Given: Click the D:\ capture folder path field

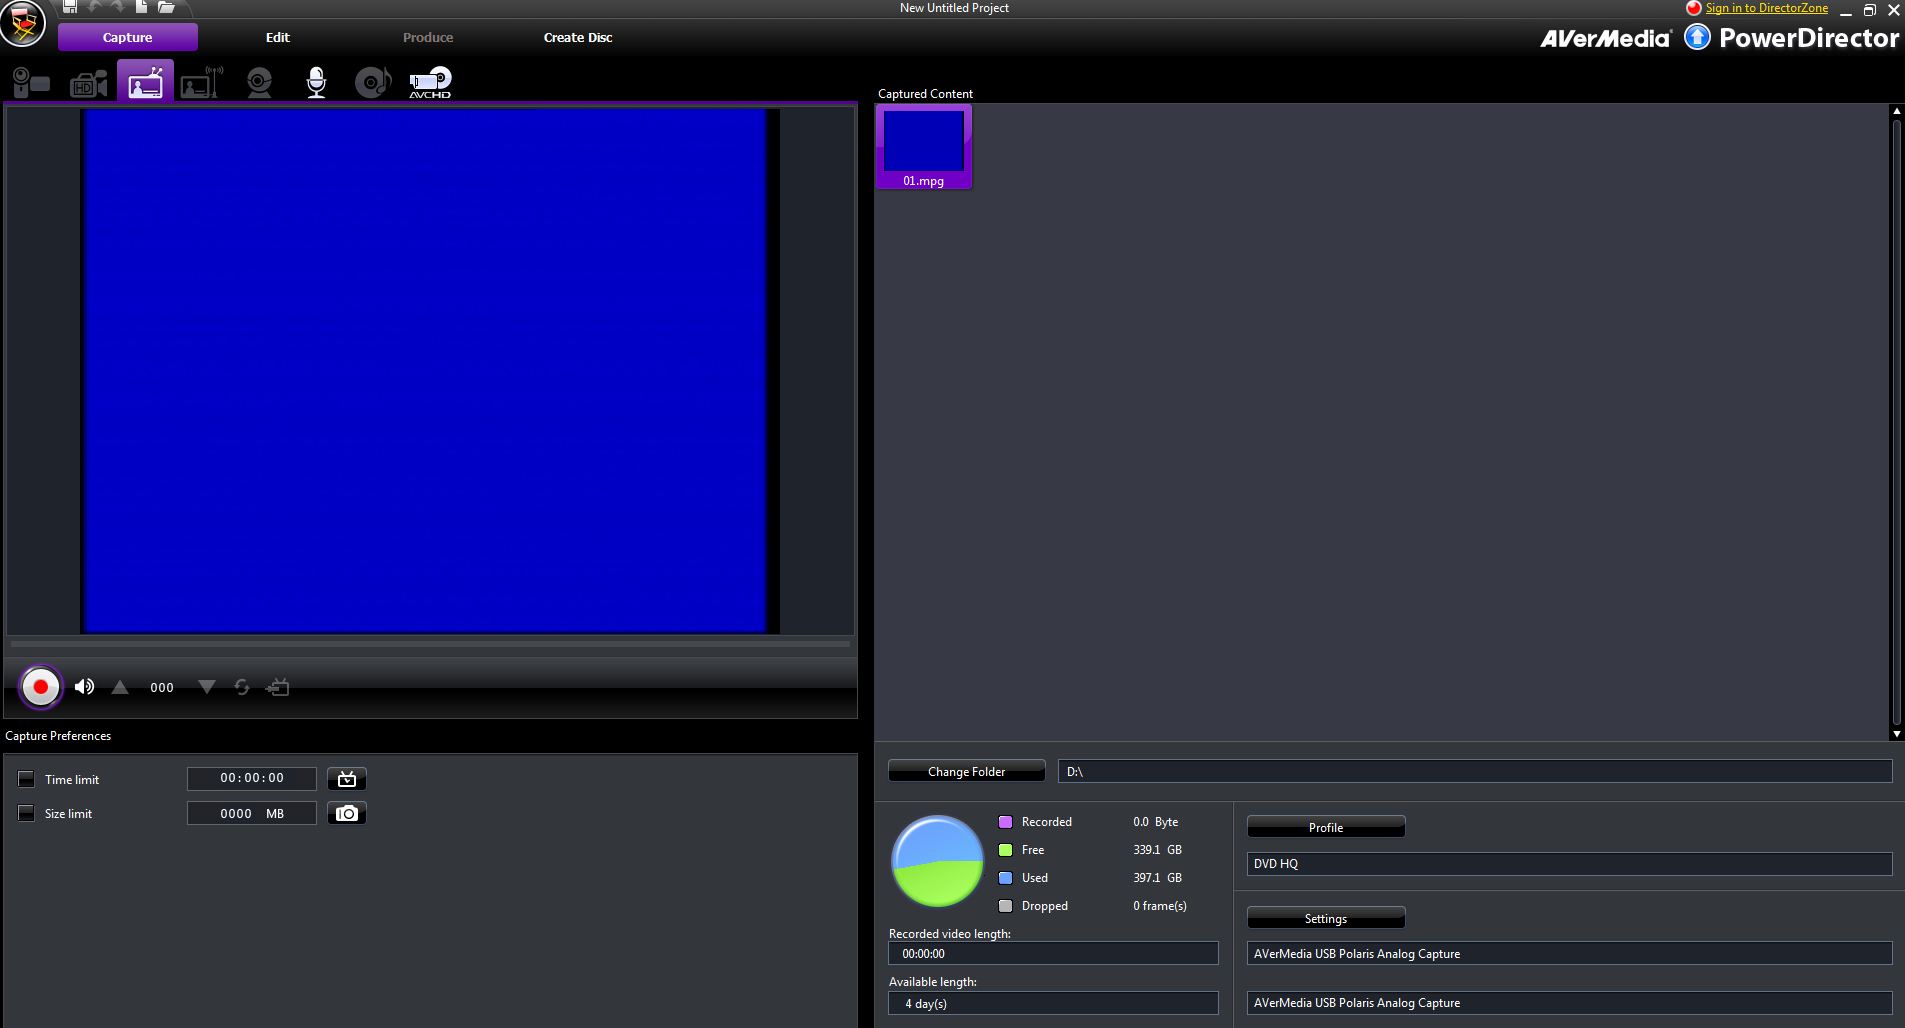Looking at the screenshot, I should pos(1475,771).
